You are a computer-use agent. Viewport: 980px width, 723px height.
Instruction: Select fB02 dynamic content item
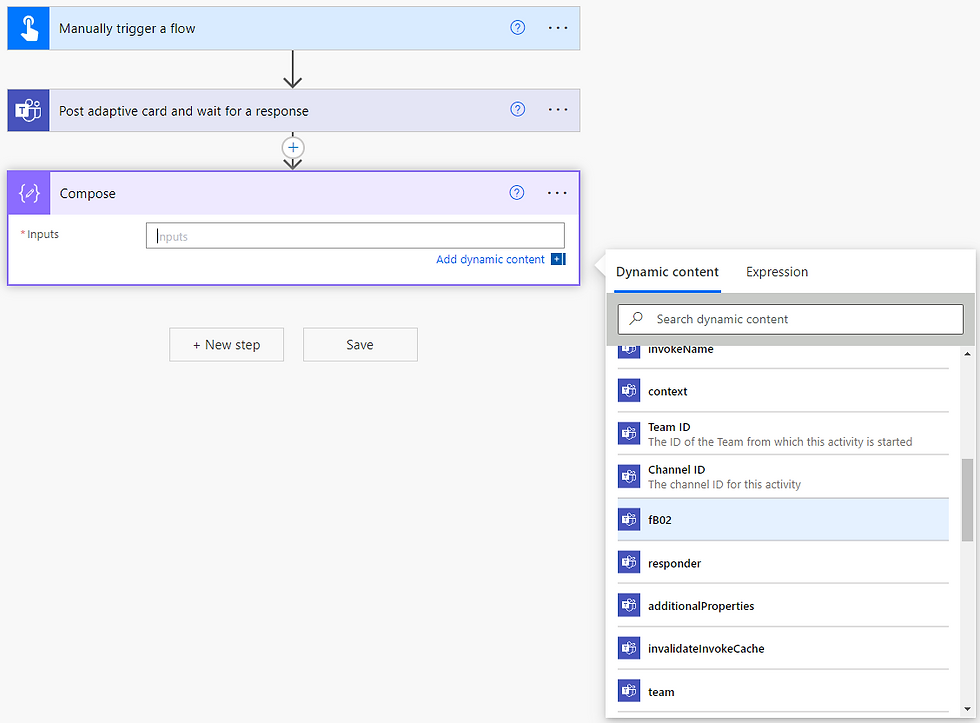(783, 519)
